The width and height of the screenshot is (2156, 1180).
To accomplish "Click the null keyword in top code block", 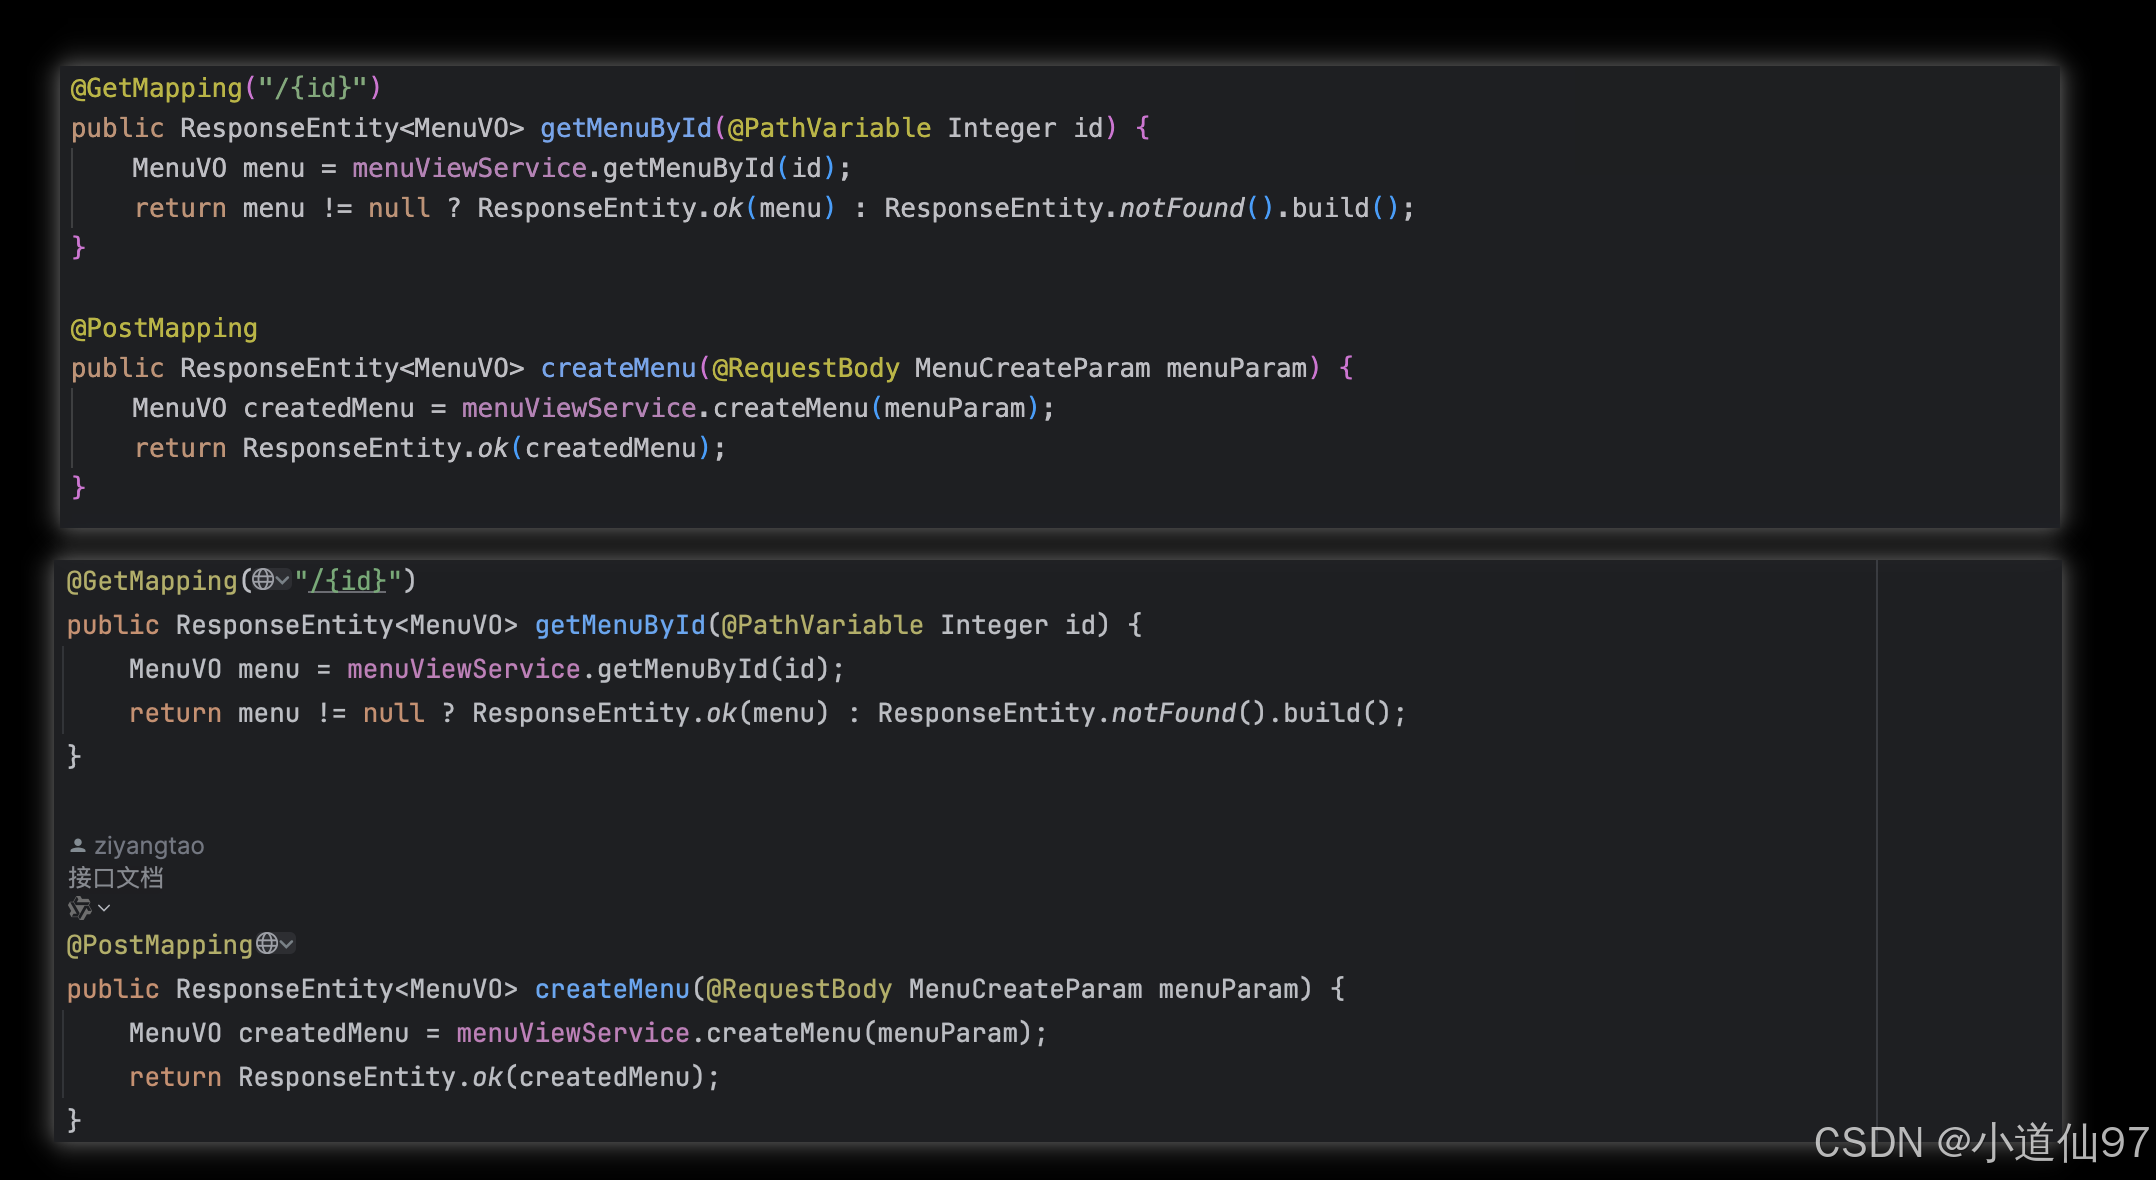I will pyautogui.click(x=399, y=208).
